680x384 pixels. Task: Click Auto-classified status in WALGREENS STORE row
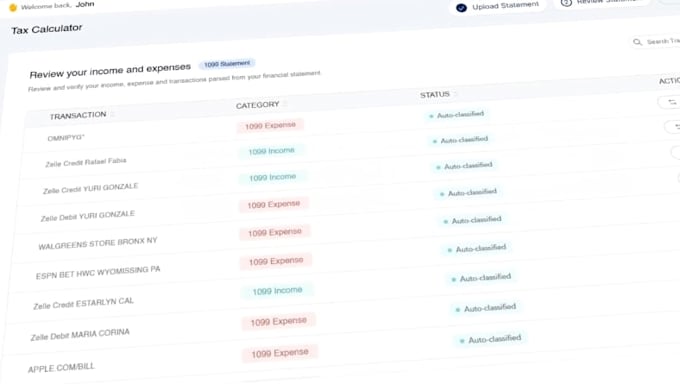tap(473, 220)
